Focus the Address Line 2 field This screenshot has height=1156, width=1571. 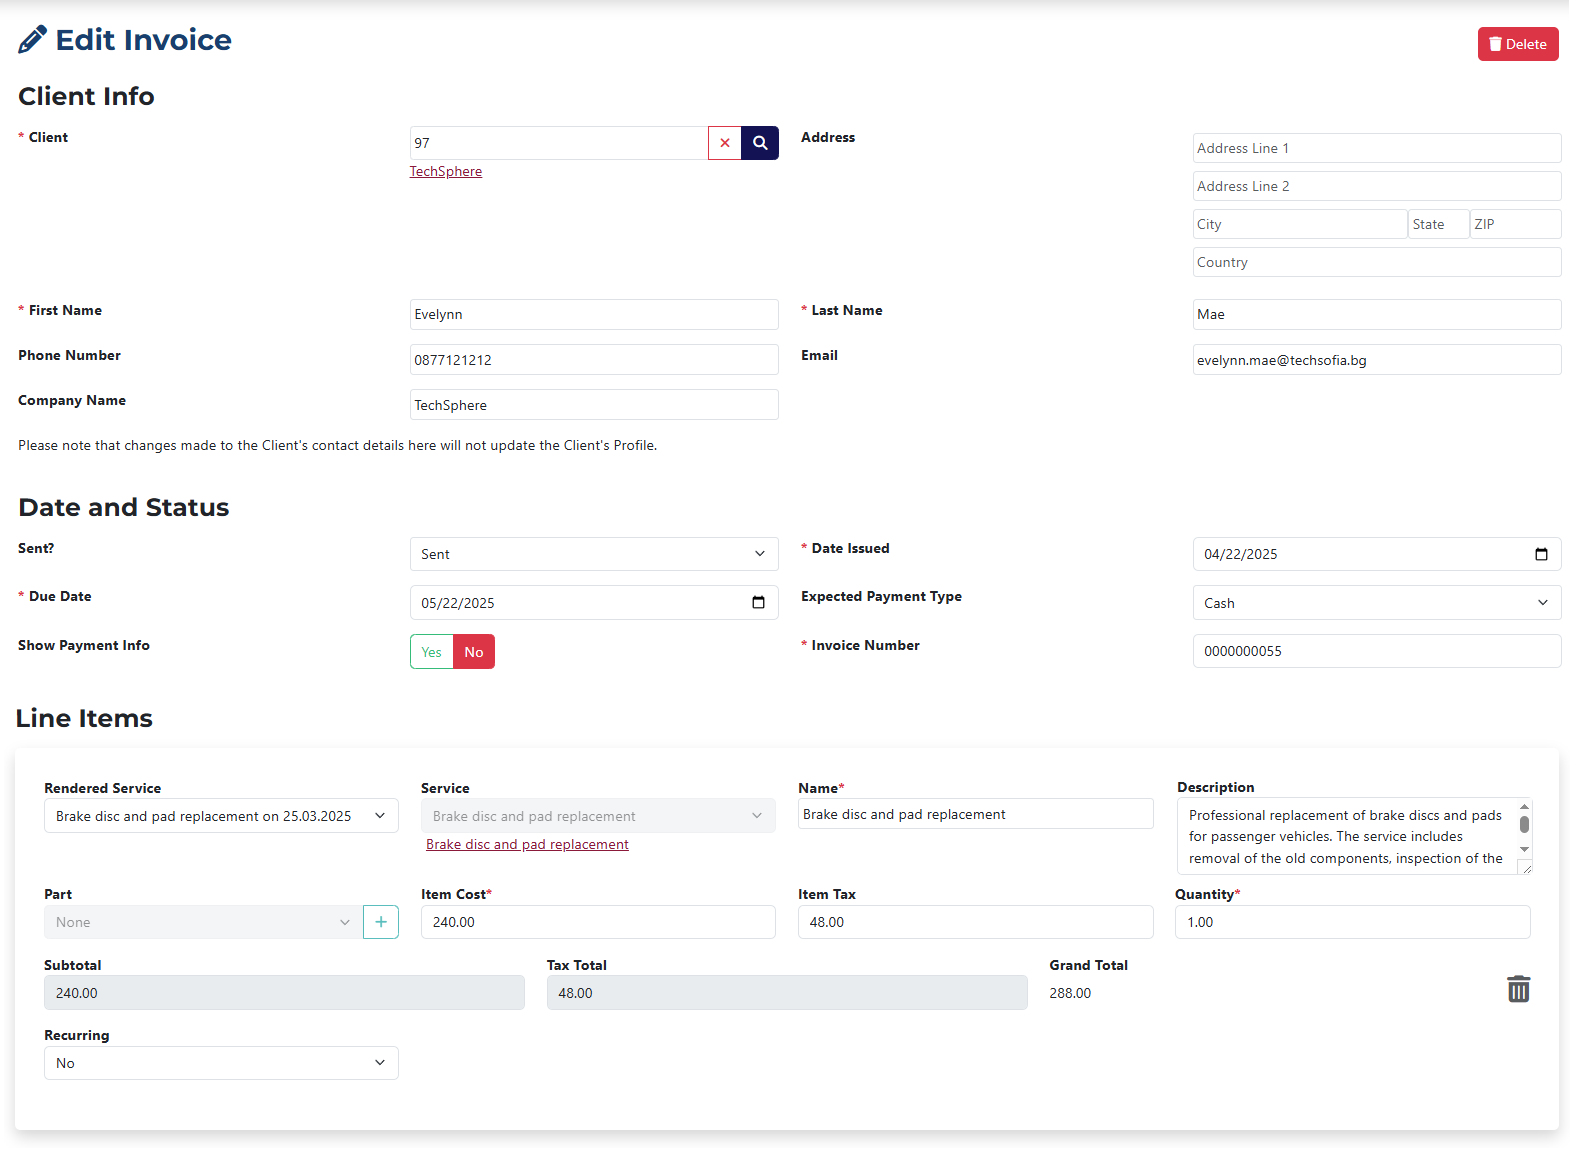[x=1377, y=186]
